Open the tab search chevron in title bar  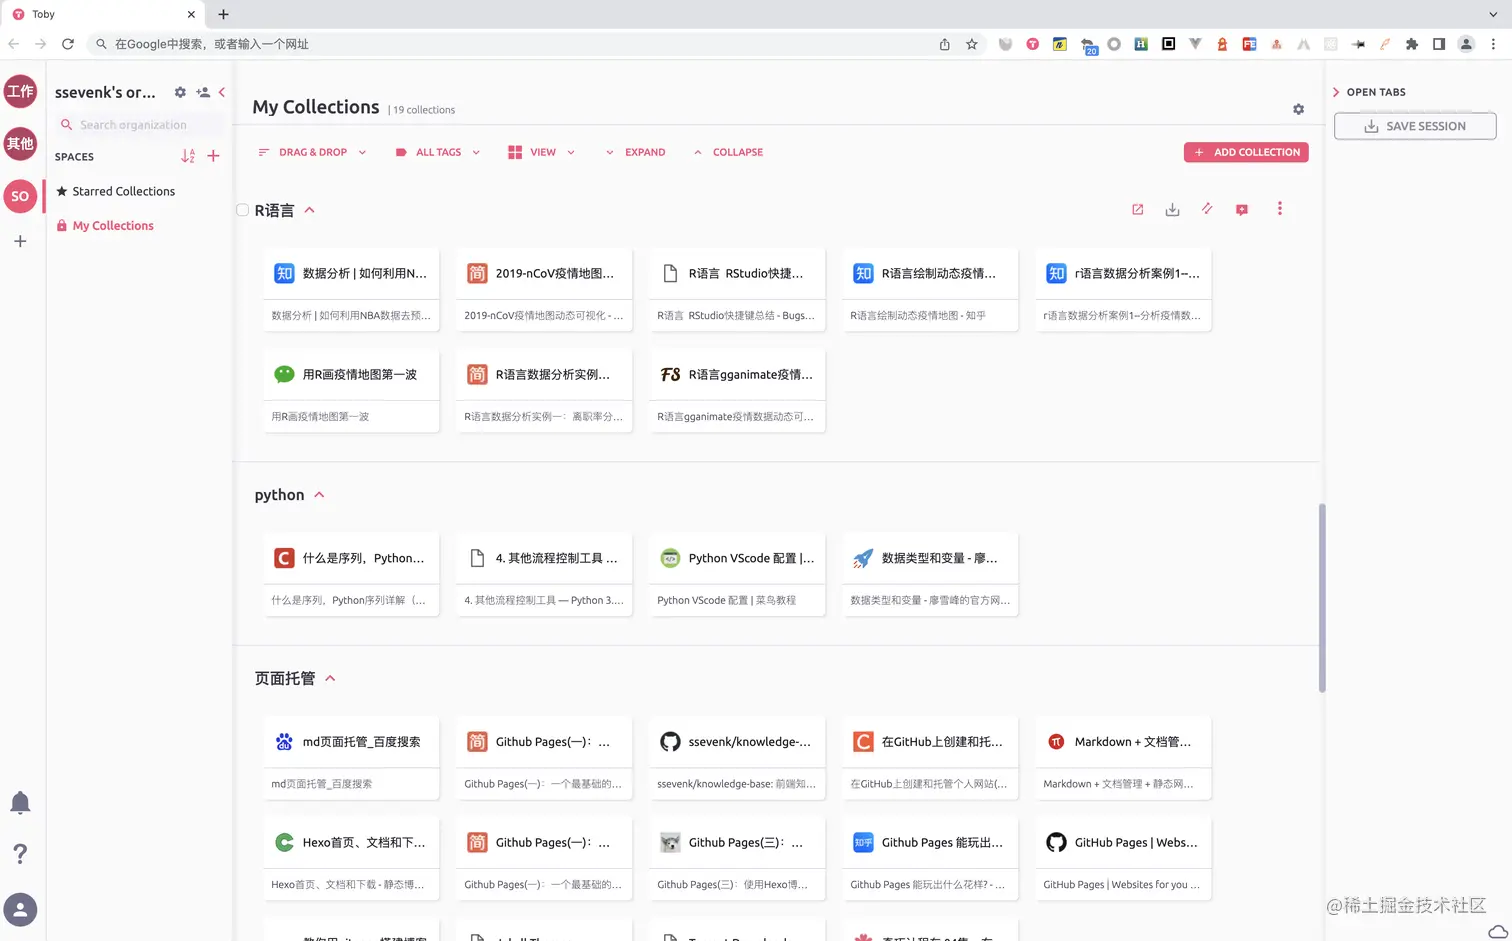coord(1493,14)
